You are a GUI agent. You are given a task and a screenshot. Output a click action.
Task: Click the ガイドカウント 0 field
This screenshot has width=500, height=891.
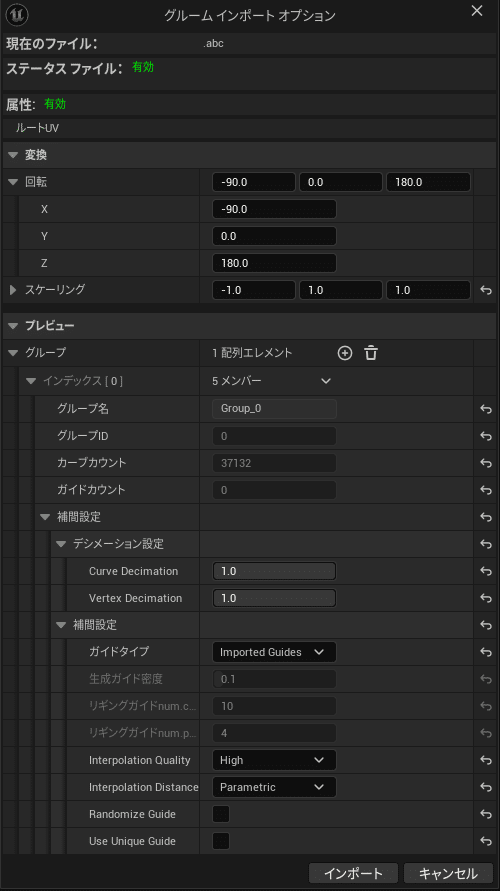click(274, 490)
